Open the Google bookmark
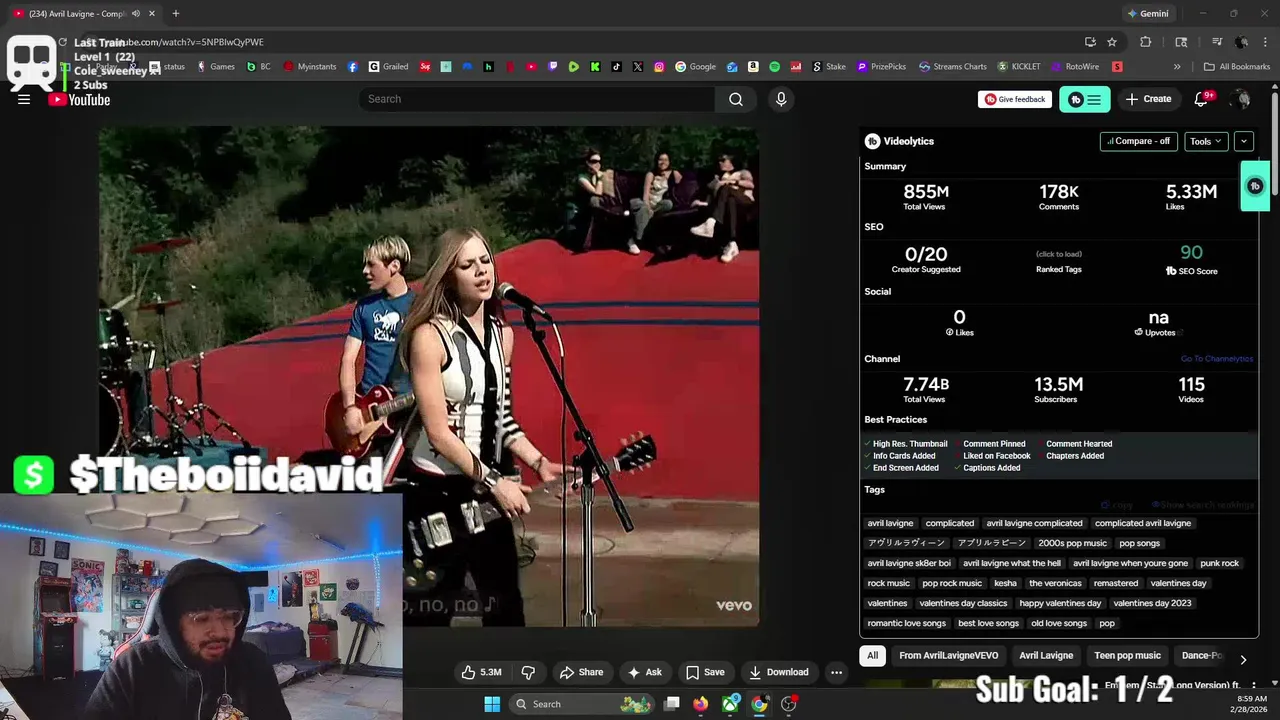 (x=696, y=67)
